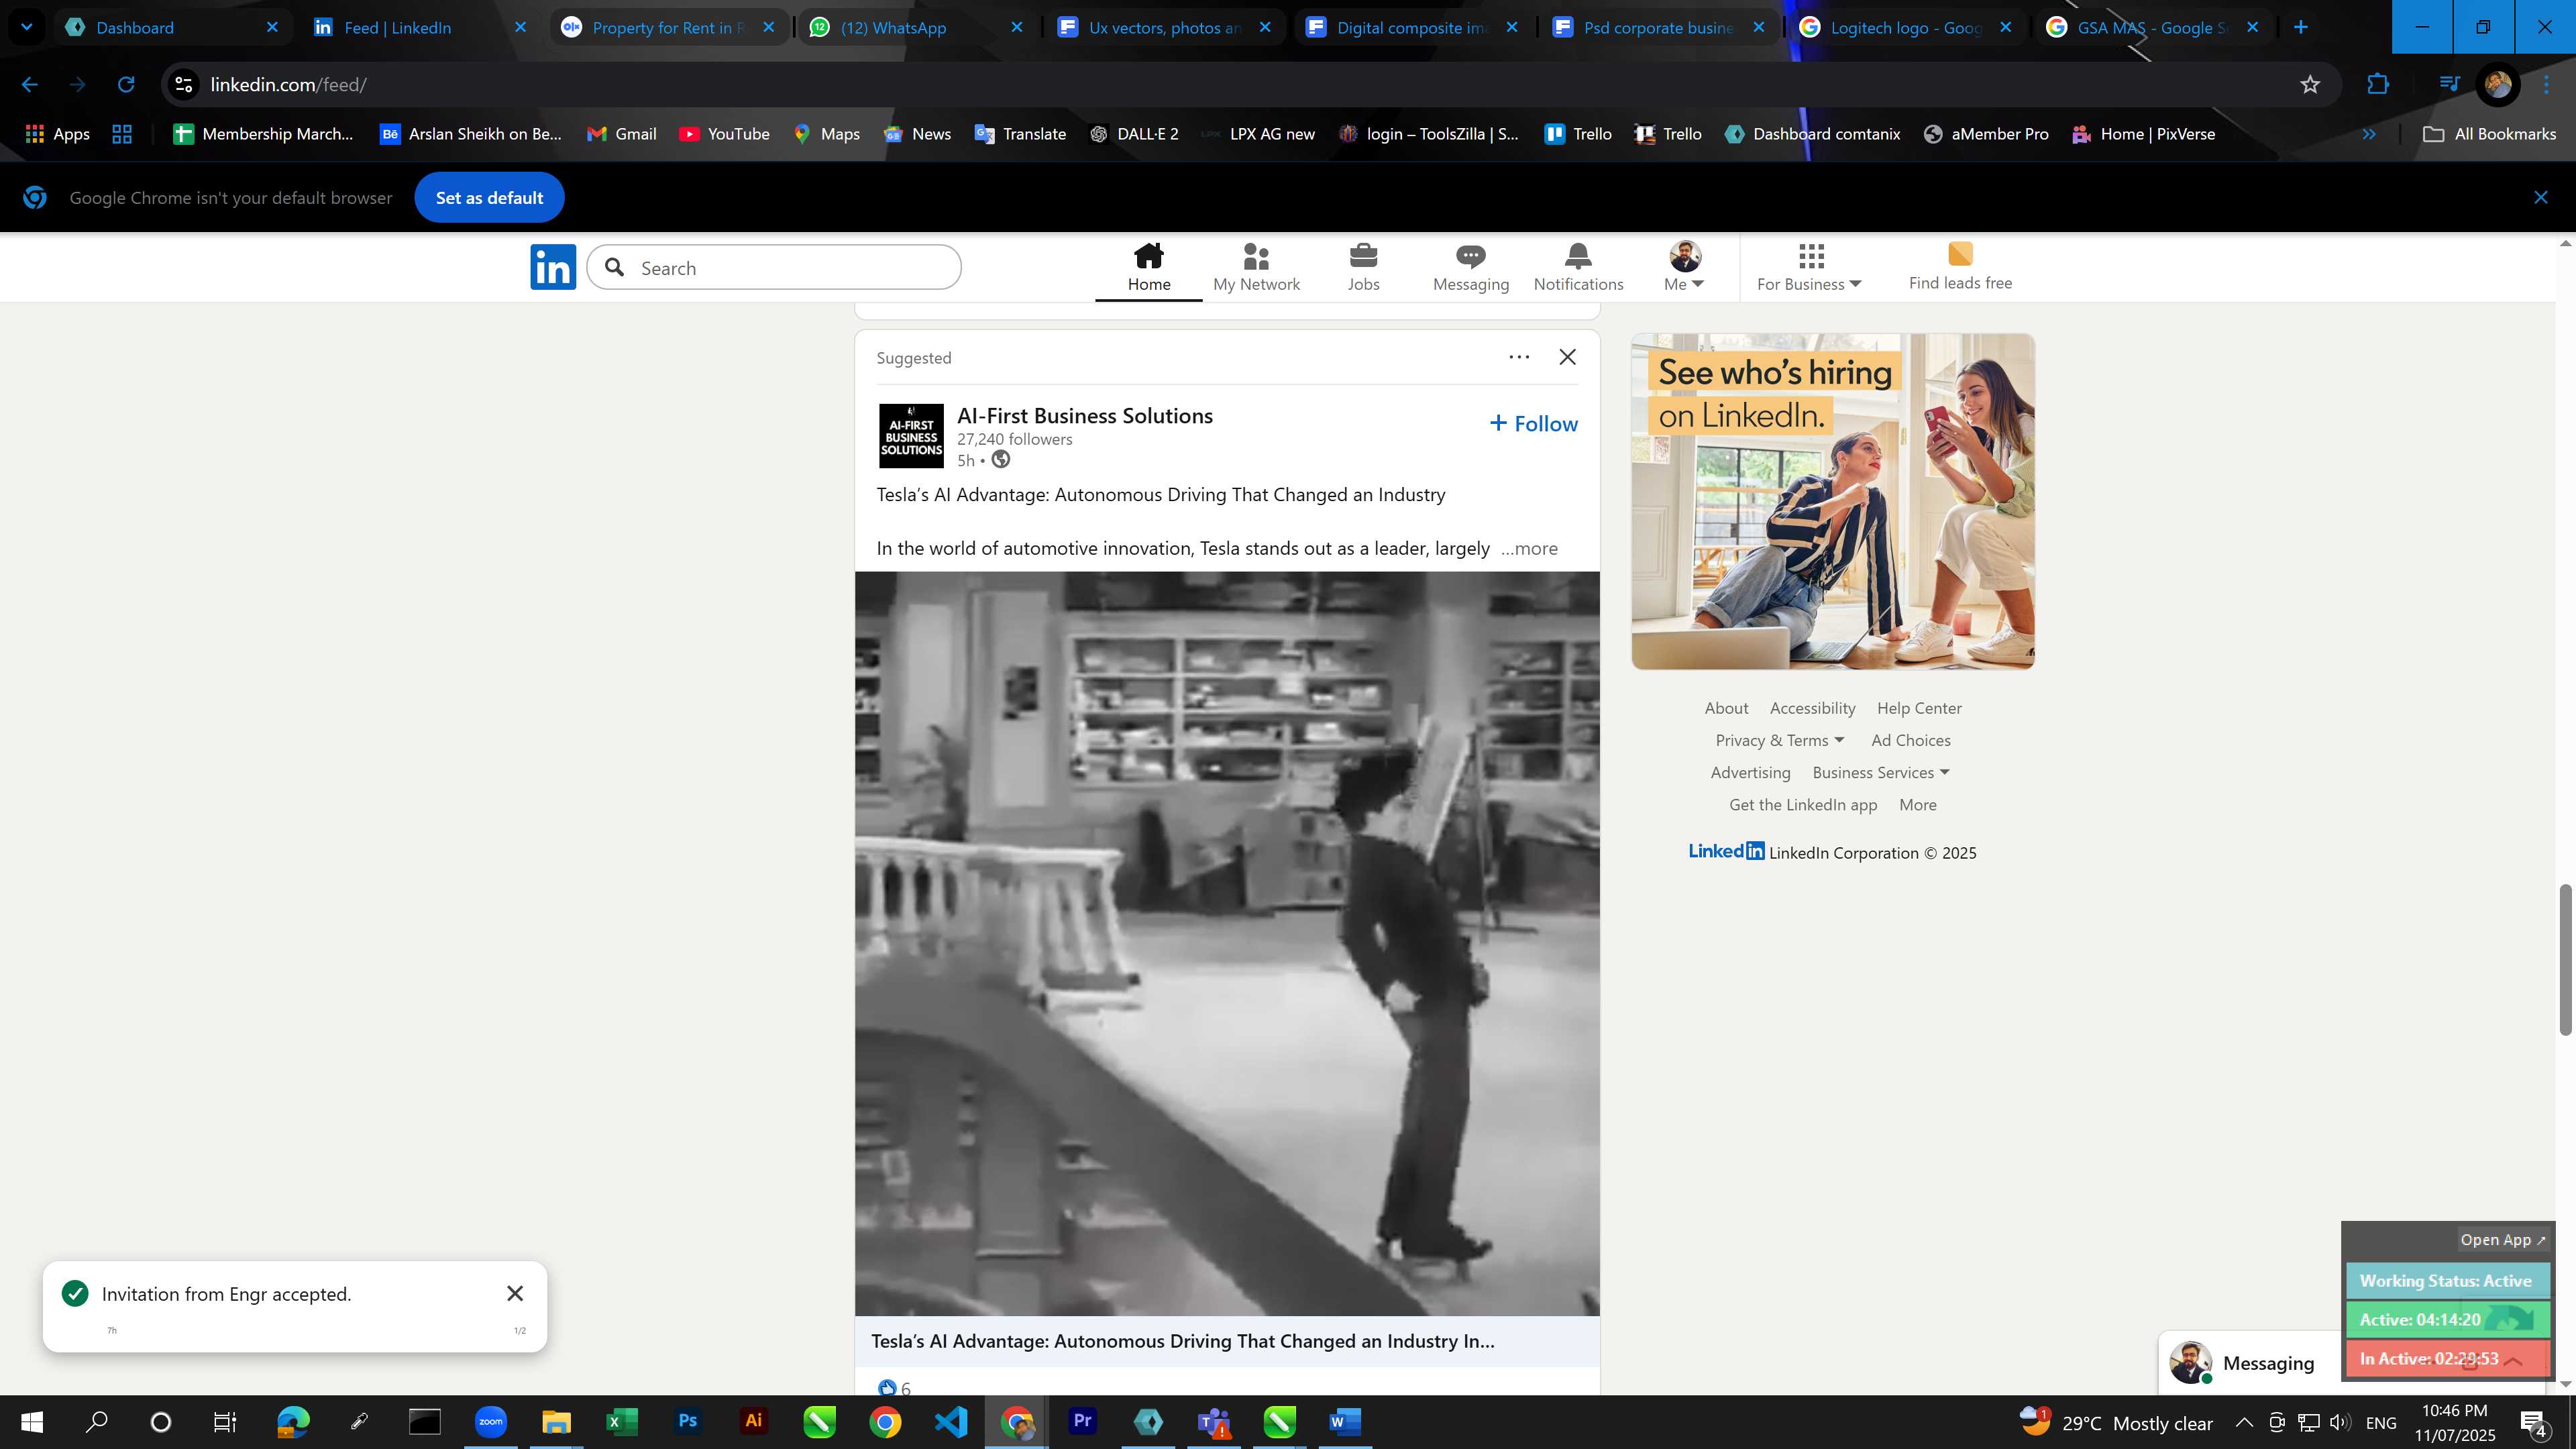
Task: Open Microsoft Edge from the taskbar
Action: [293, 1421]
